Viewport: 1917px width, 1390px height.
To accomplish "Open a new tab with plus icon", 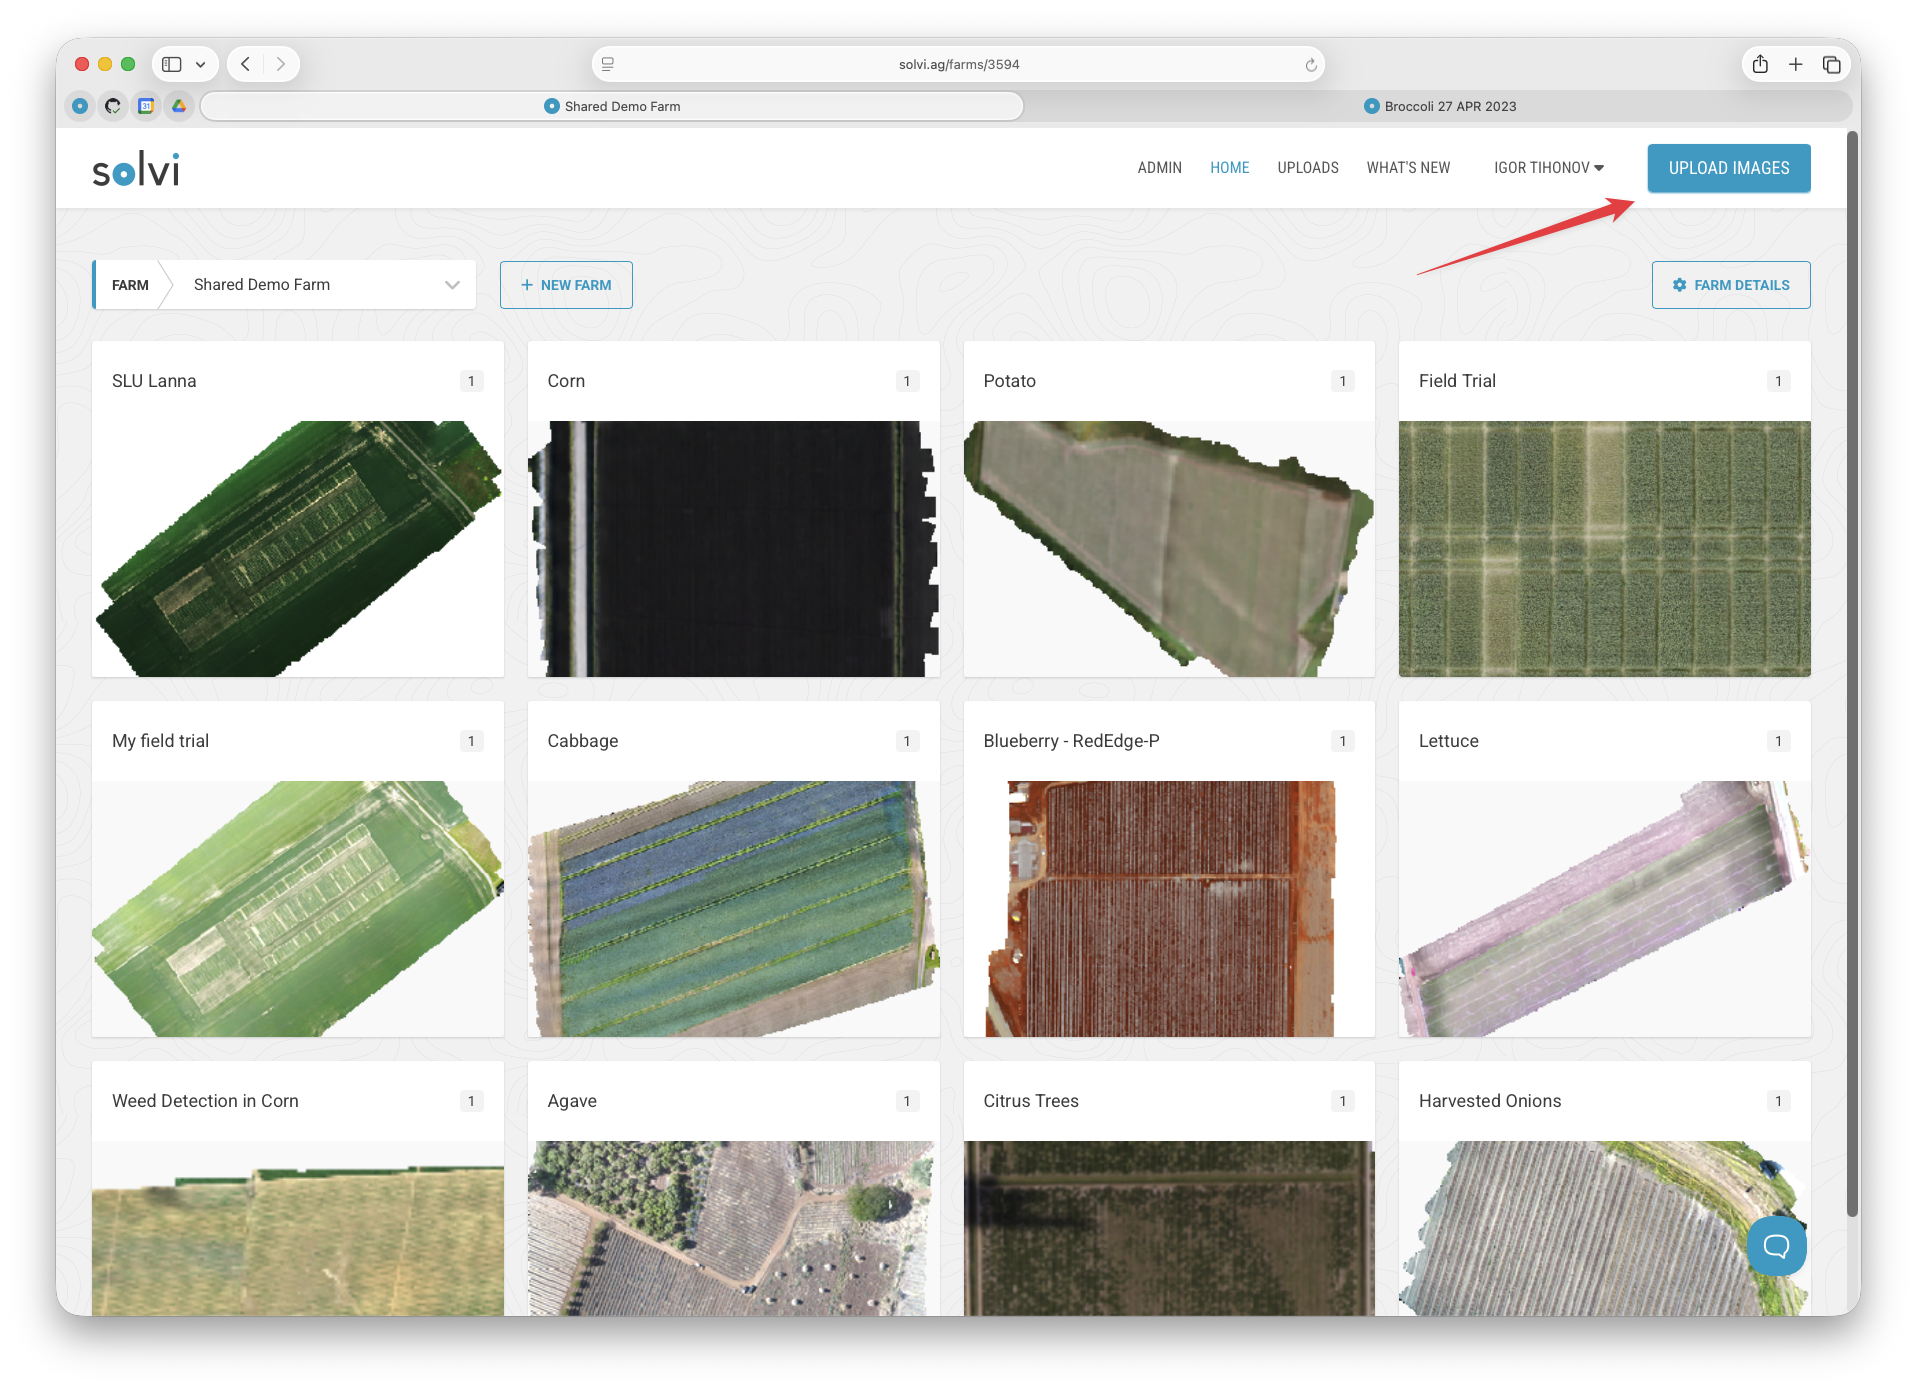I will (x=1796, y=64).
